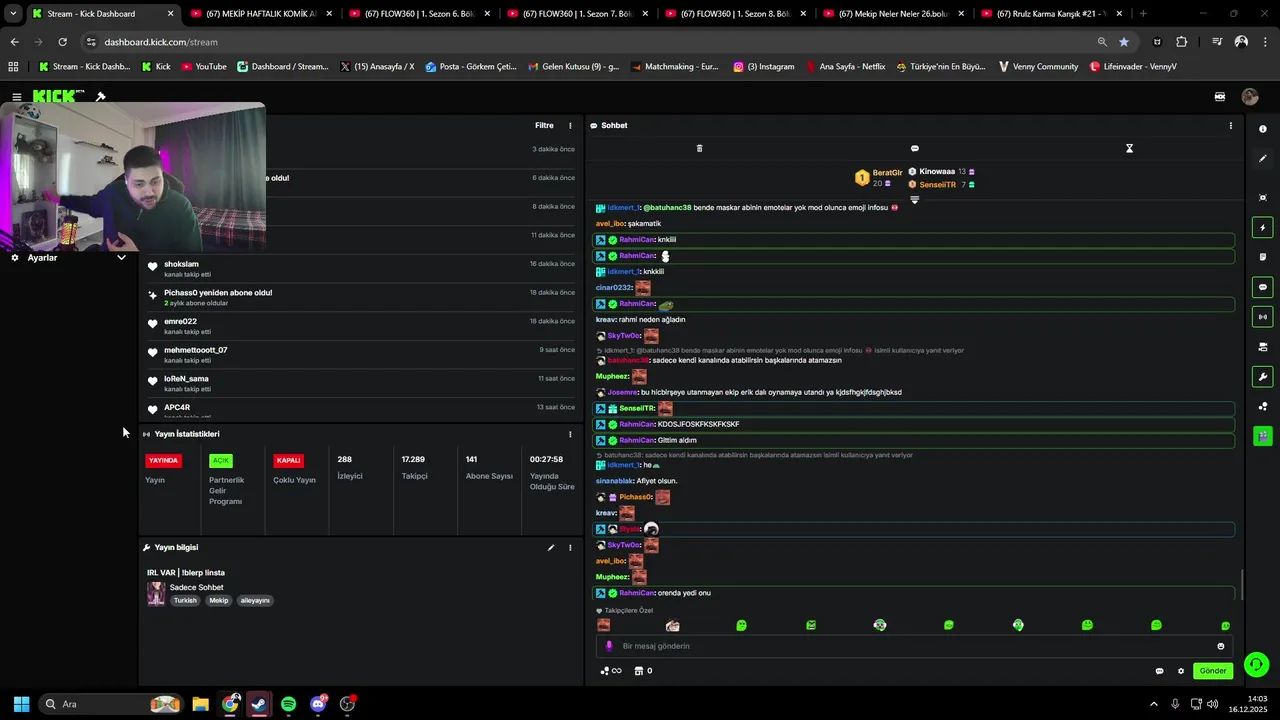
Task: Click the aileyayını tag
Action: pyautogui.click(x=255, y=601)
